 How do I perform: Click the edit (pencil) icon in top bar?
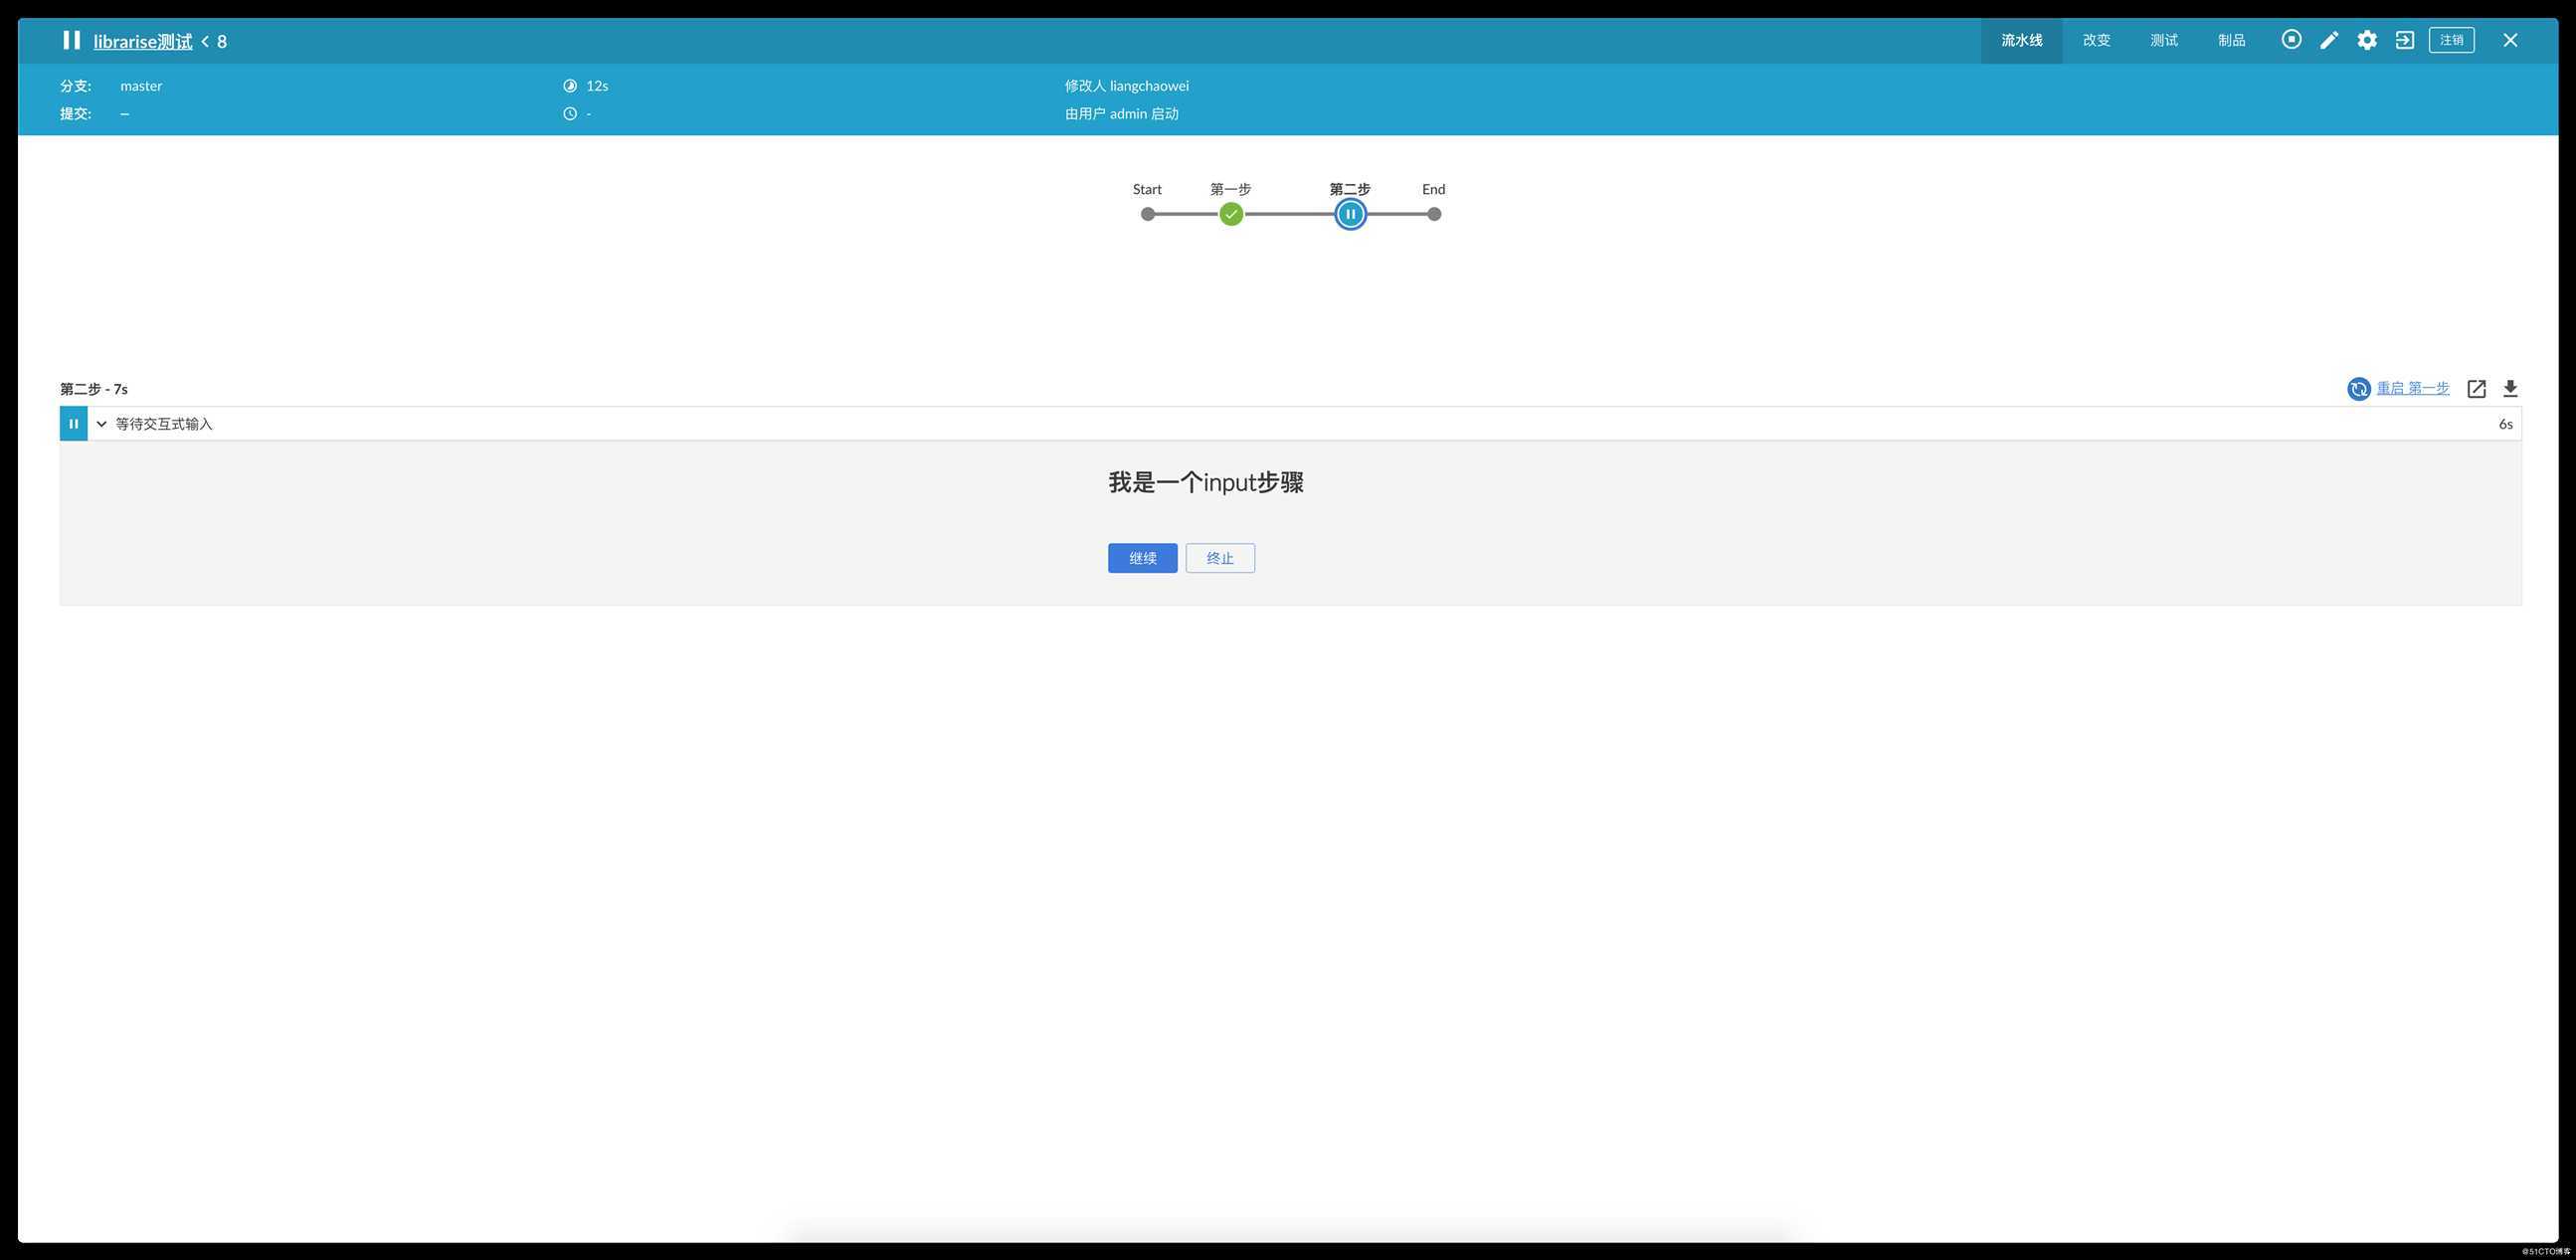tap(2328, 40)
